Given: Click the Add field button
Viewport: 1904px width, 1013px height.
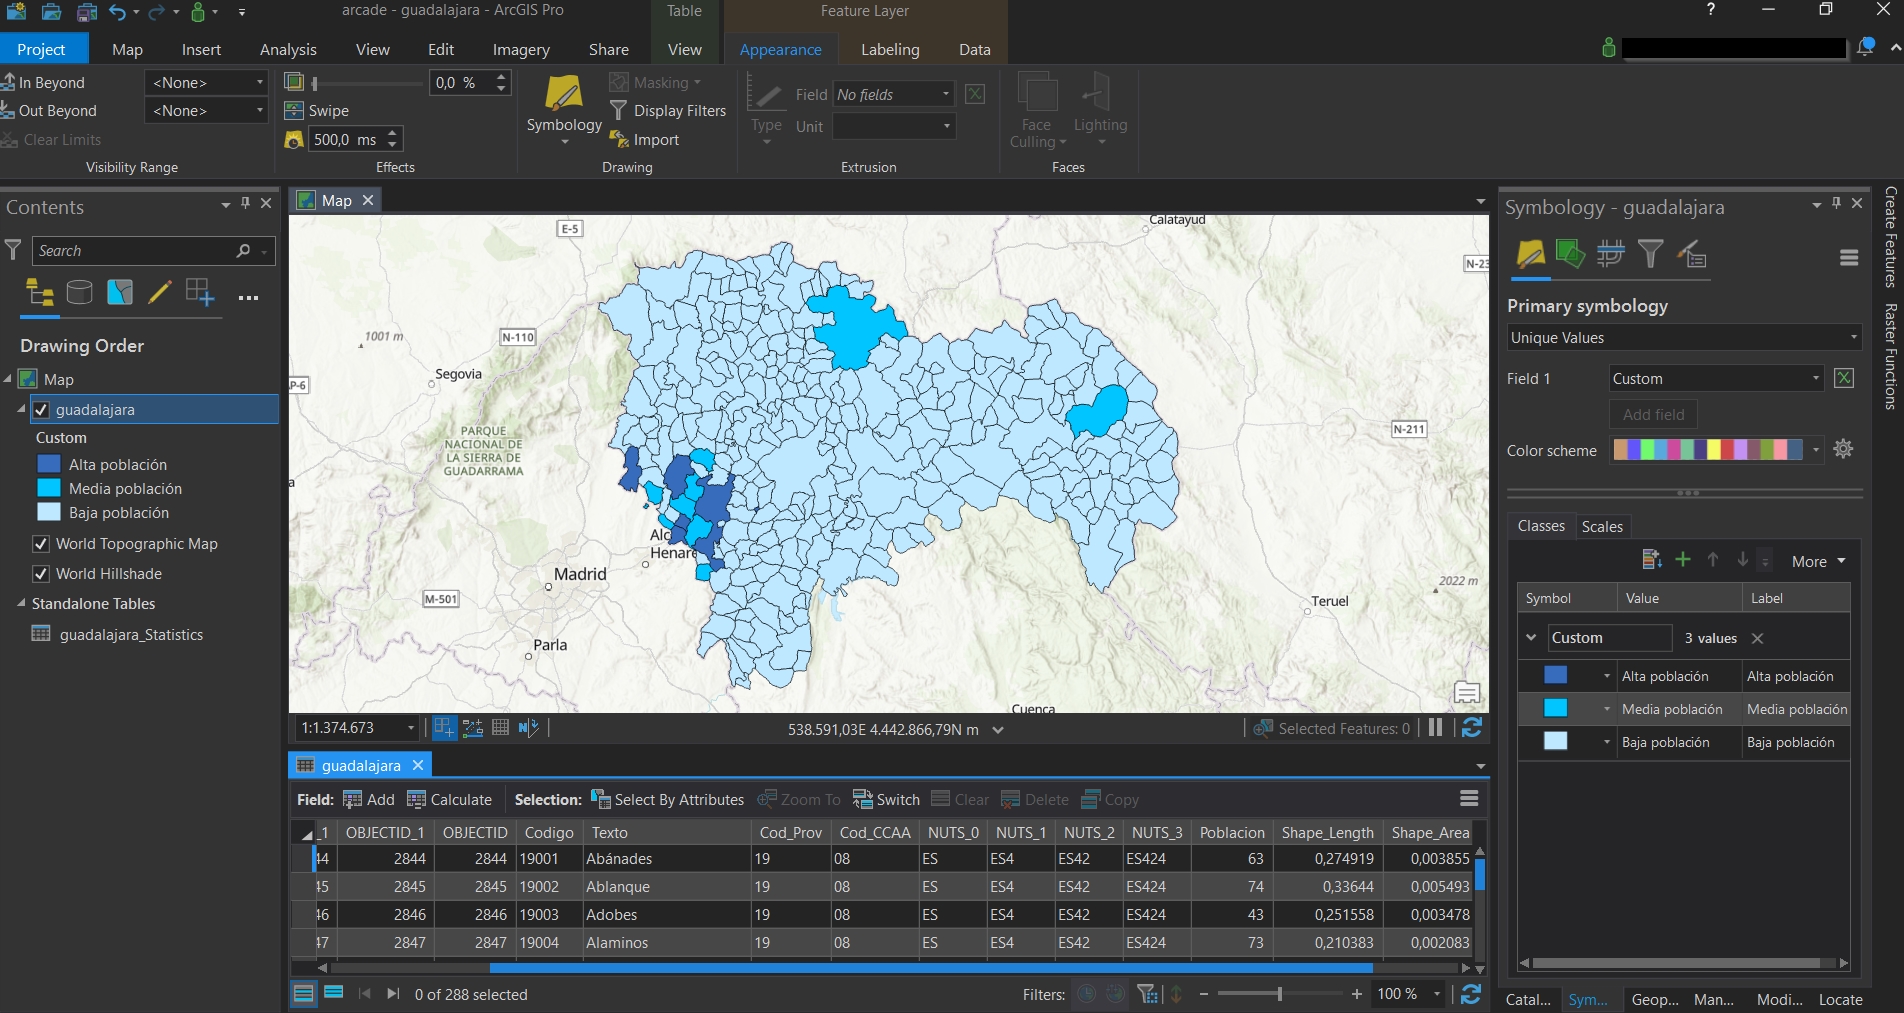Looking at the screenshot, I should click(1652, 413).
